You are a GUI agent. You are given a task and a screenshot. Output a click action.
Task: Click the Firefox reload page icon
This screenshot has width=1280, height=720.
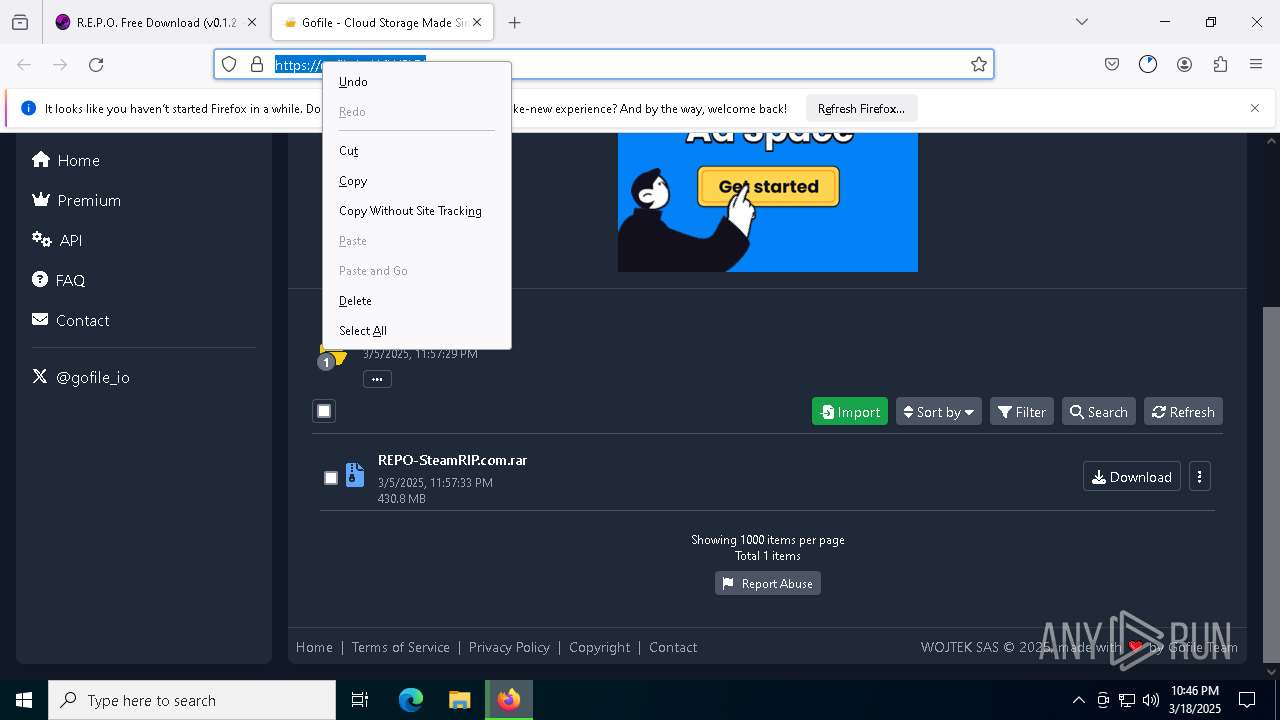point(96,65)
